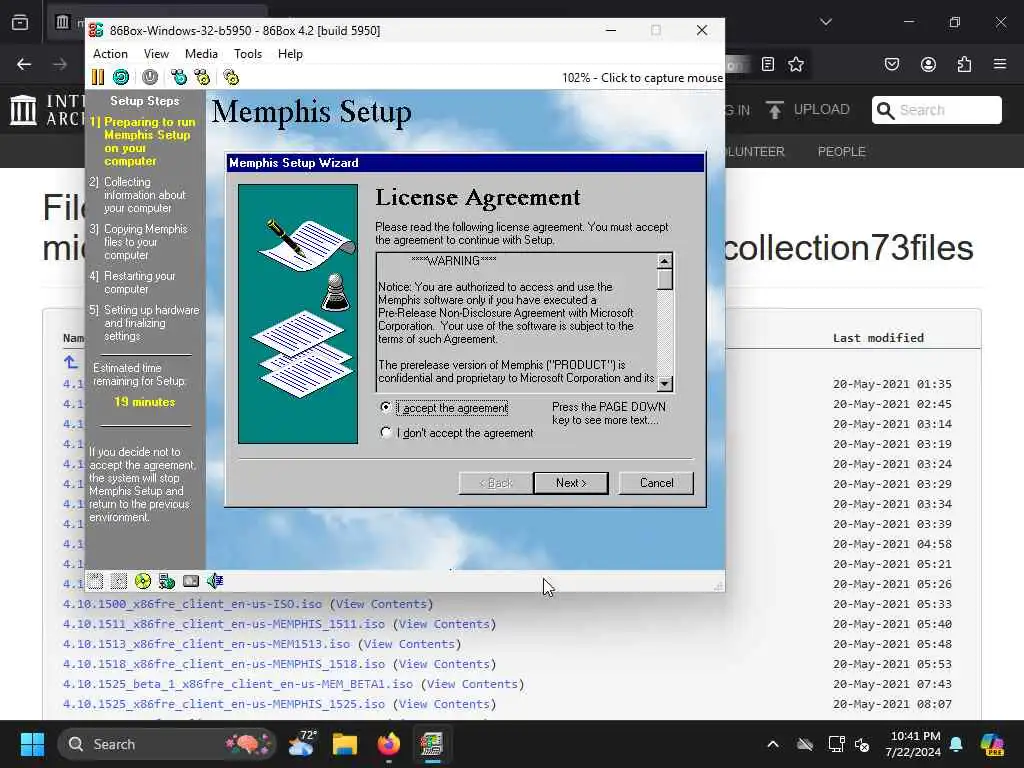Go back using browser back arrow
This screenshot has height=768, width=1024.
[24, 64]
